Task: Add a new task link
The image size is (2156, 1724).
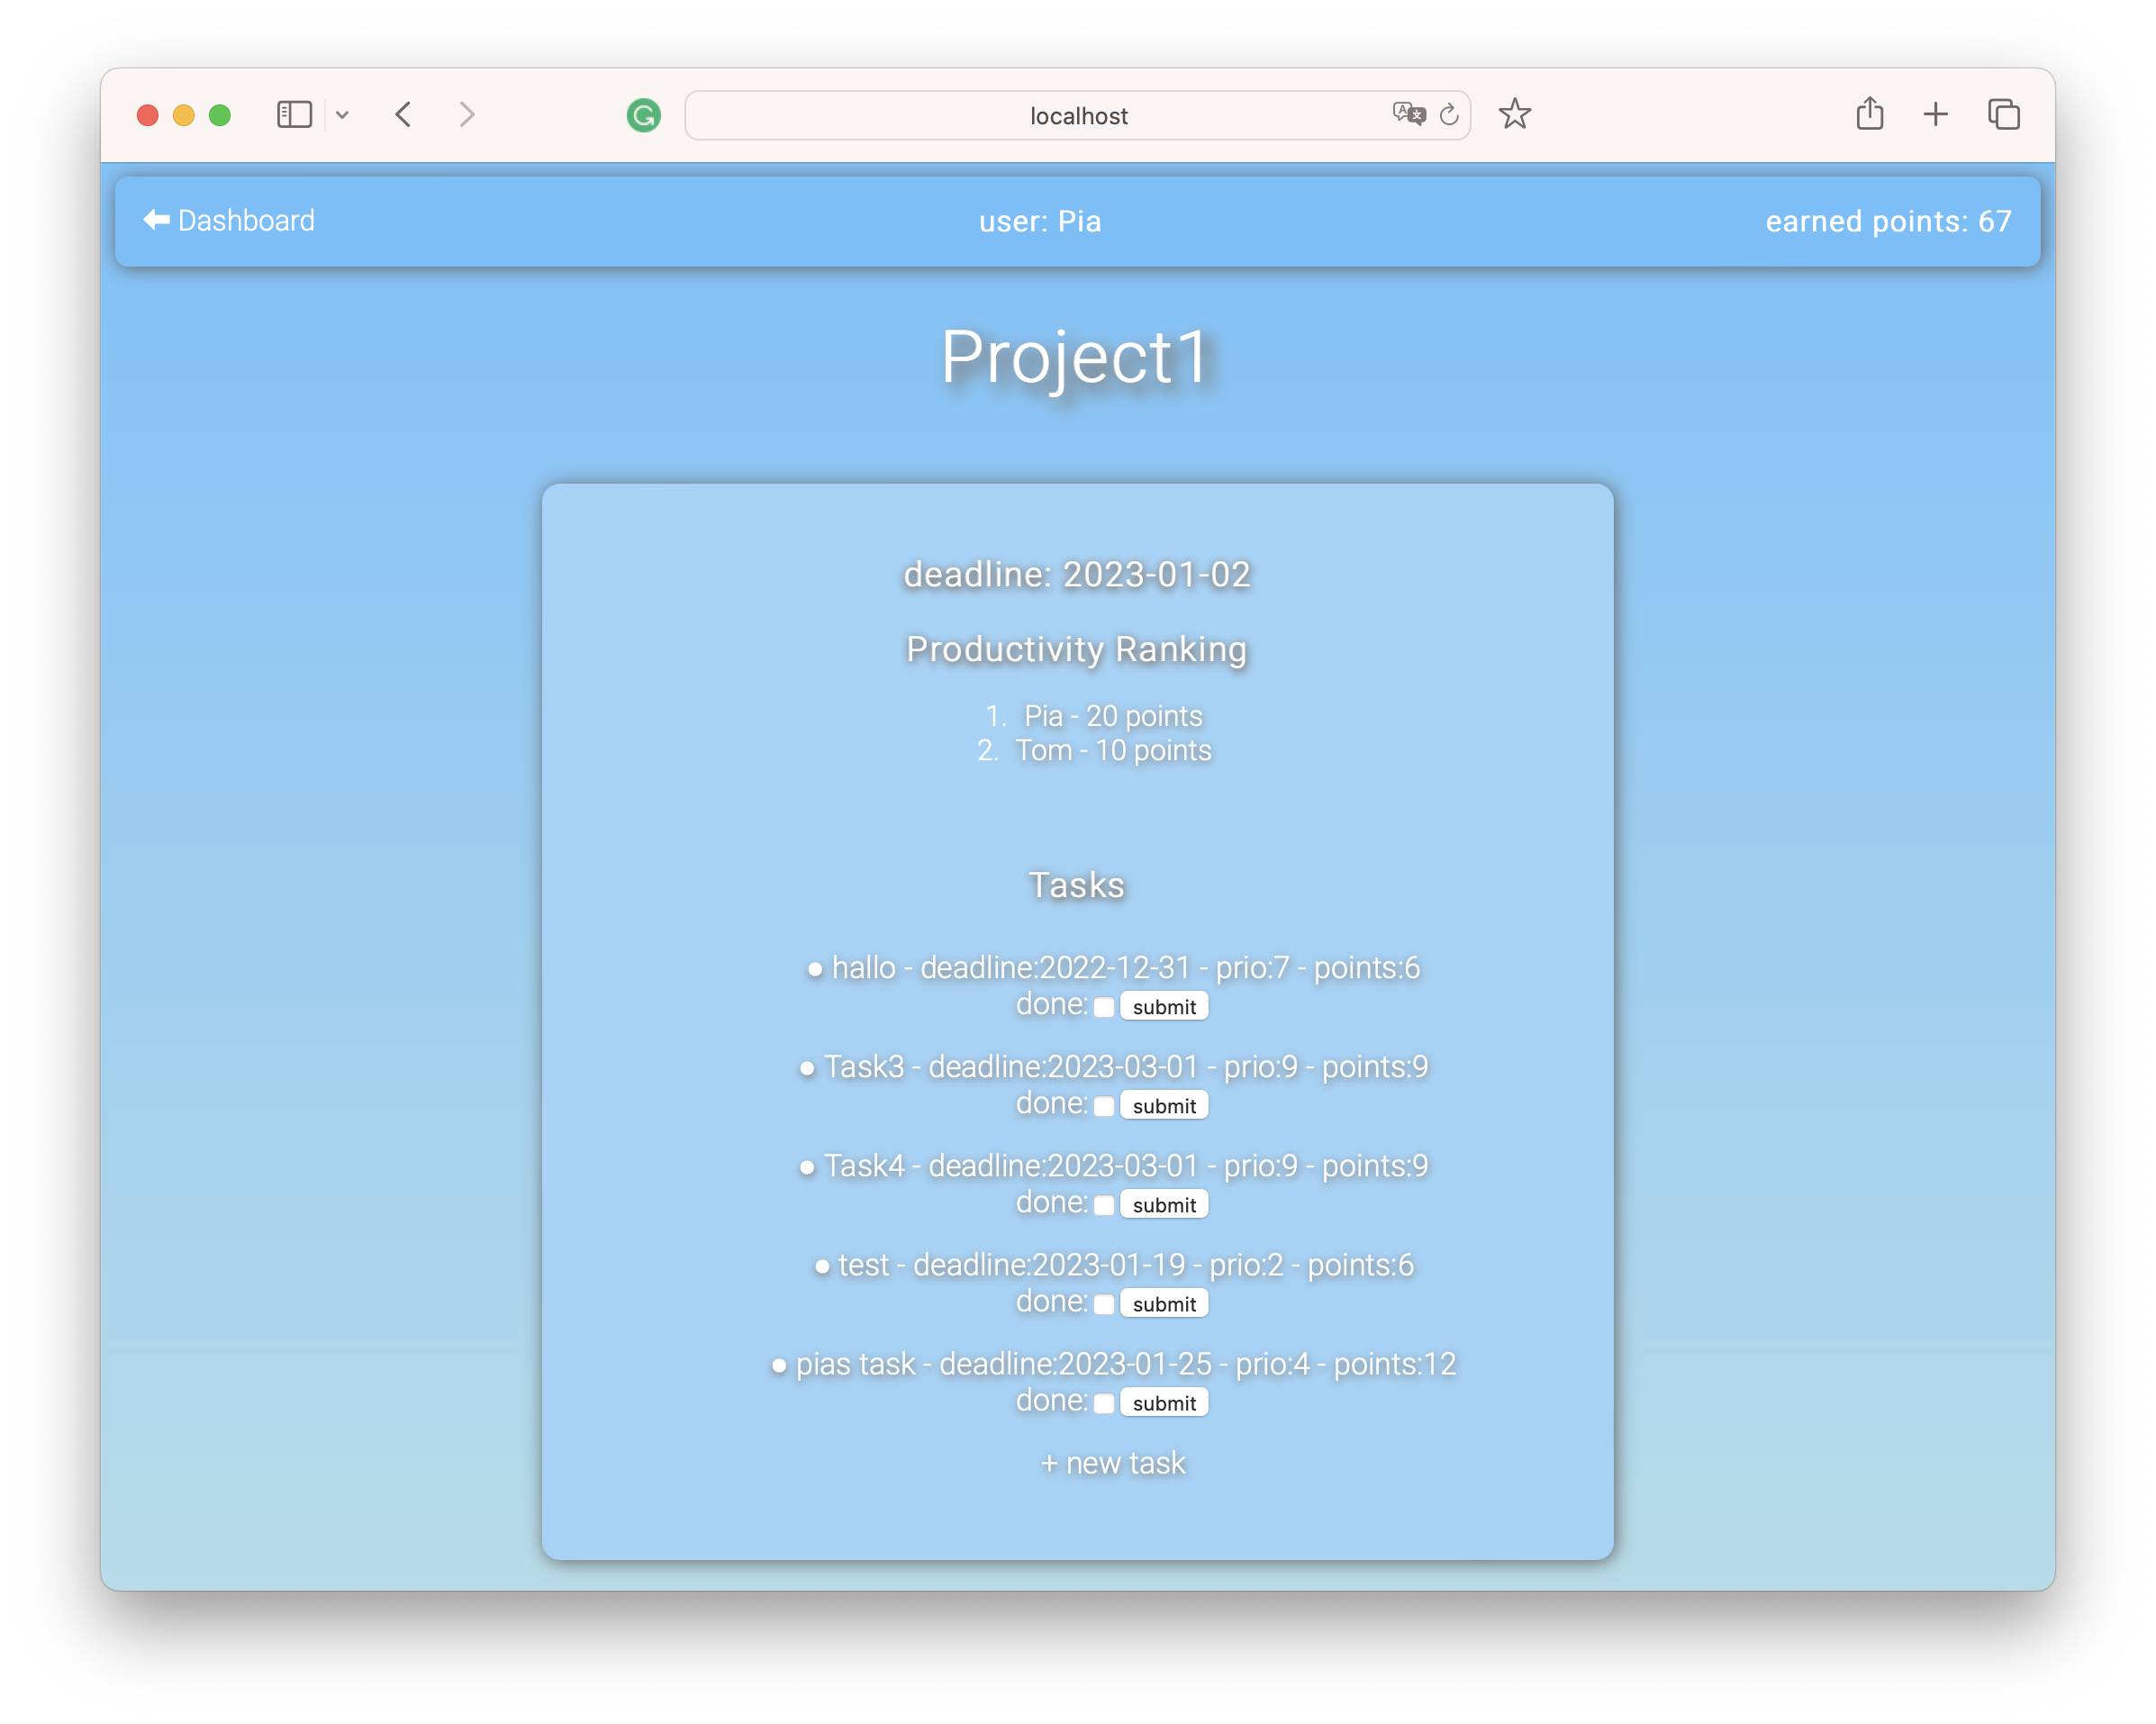Action: click(1112, 1463)
